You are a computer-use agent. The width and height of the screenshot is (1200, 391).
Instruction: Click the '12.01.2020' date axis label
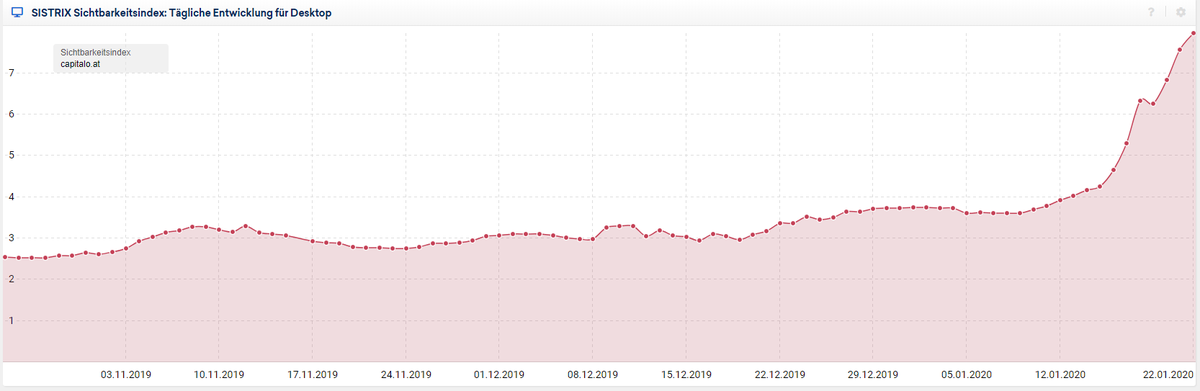click(1060, 375)
